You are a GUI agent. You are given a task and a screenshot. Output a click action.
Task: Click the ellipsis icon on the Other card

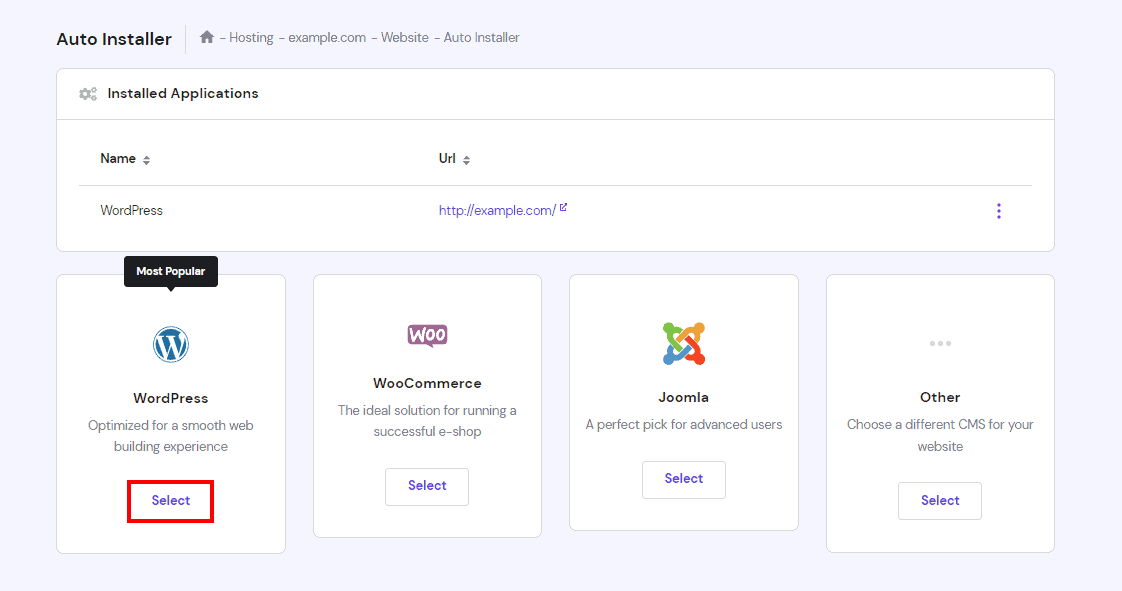[x=939, y=342]
